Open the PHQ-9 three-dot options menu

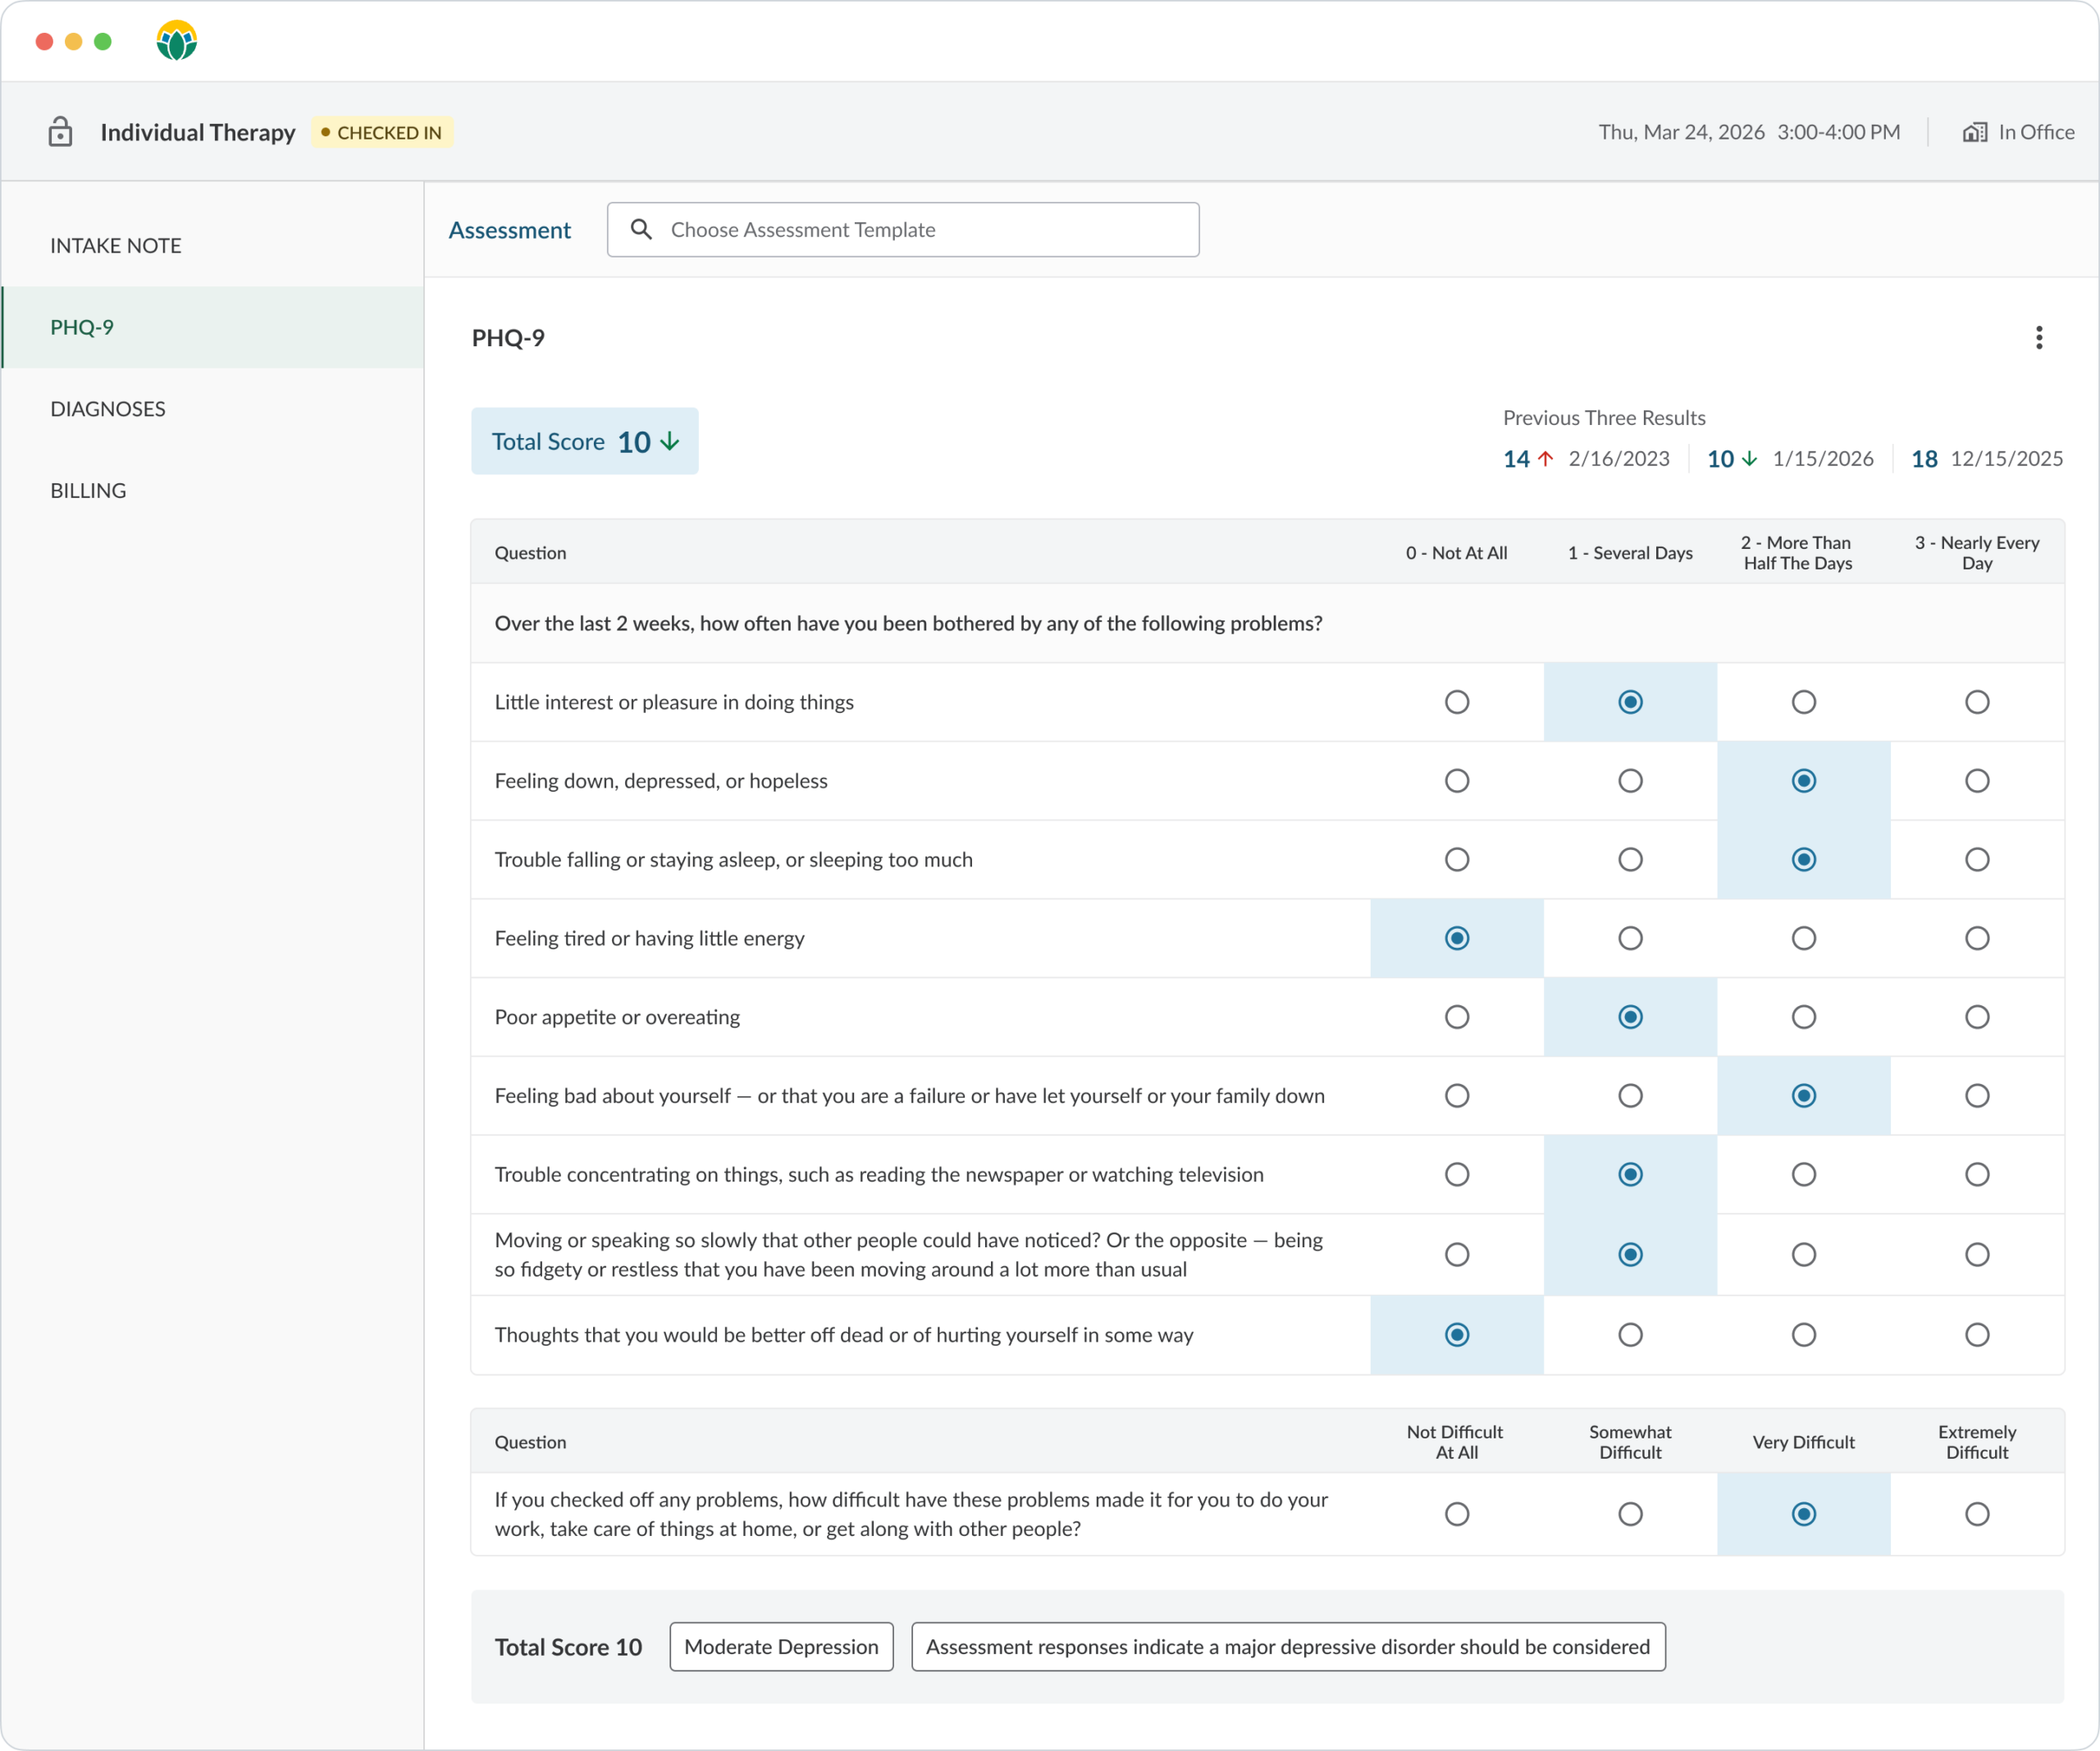(x=2038, y=338)
